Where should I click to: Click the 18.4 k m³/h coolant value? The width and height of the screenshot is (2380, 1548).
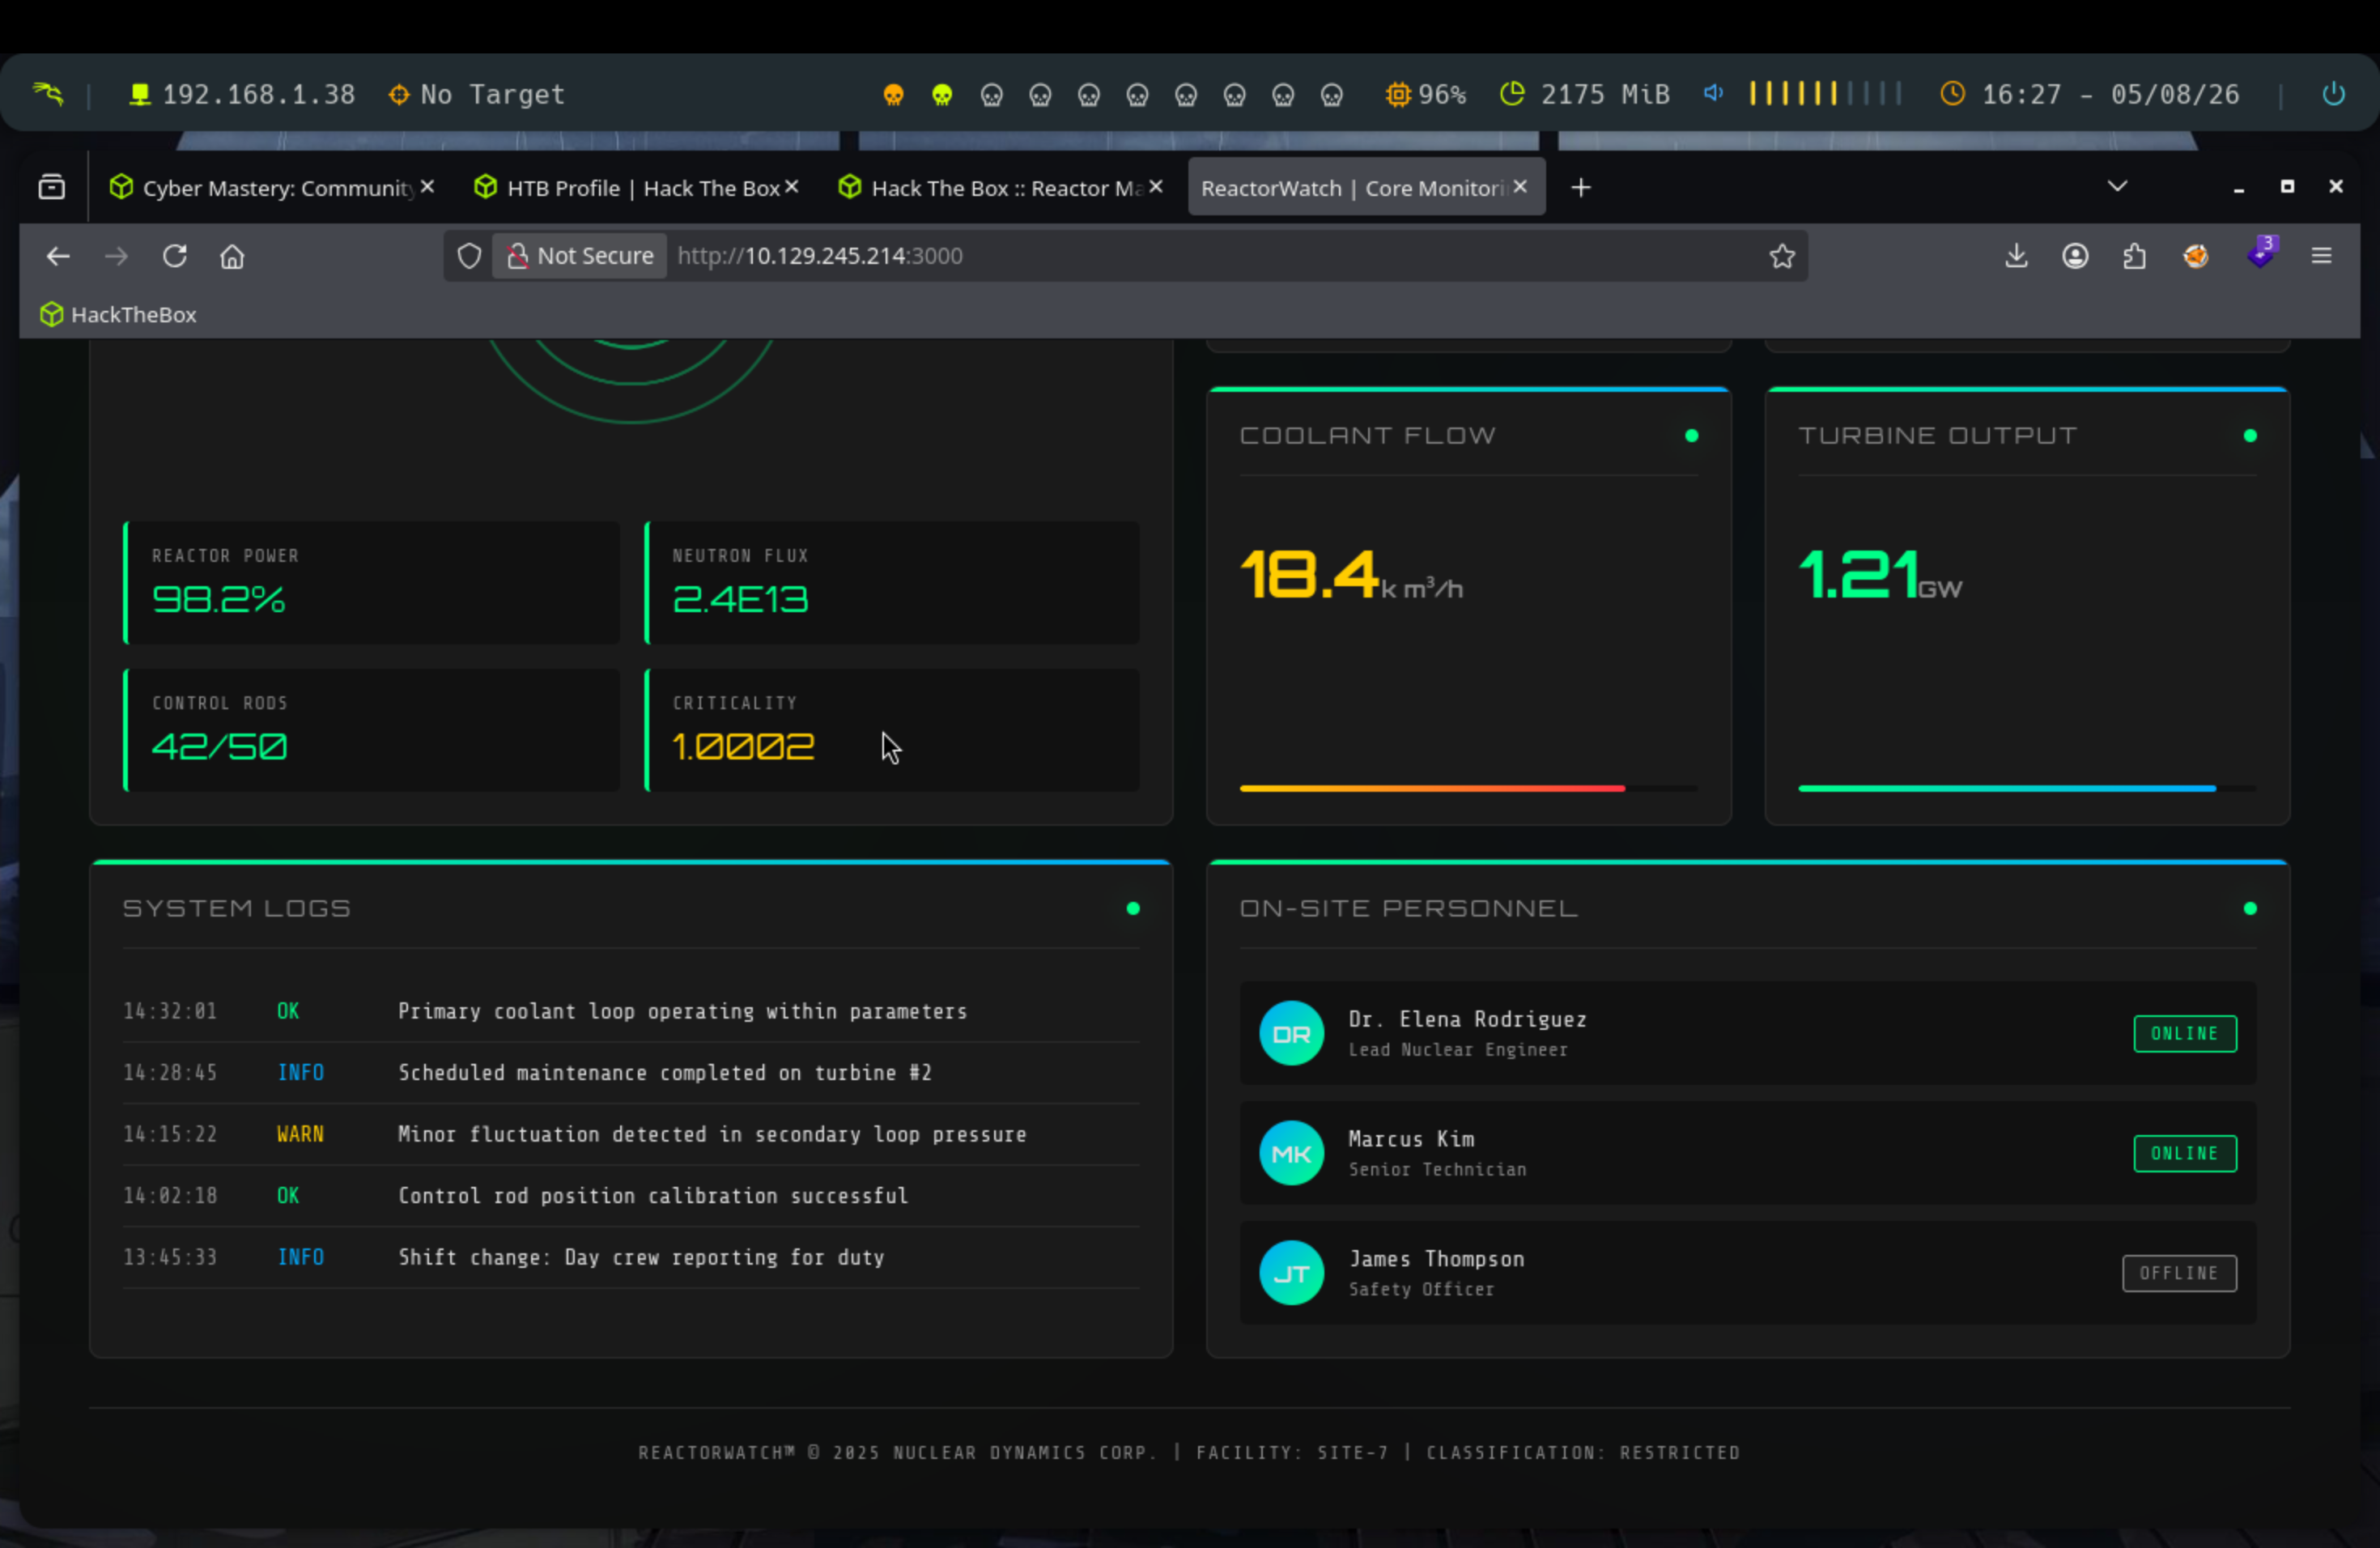click(1352, 575)
